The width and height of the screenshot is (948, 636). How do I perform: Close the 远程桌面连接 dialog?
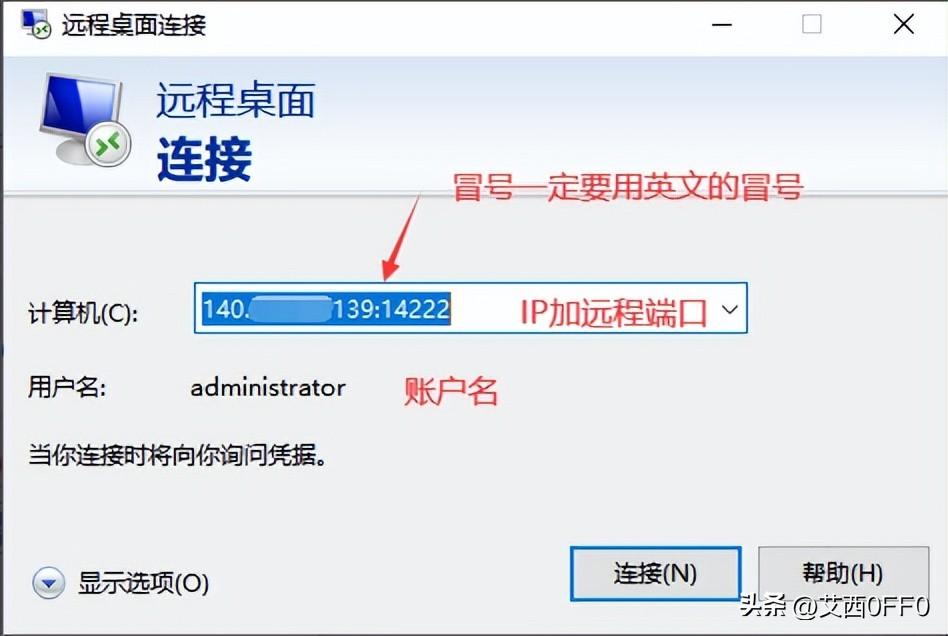coord(904,24)
